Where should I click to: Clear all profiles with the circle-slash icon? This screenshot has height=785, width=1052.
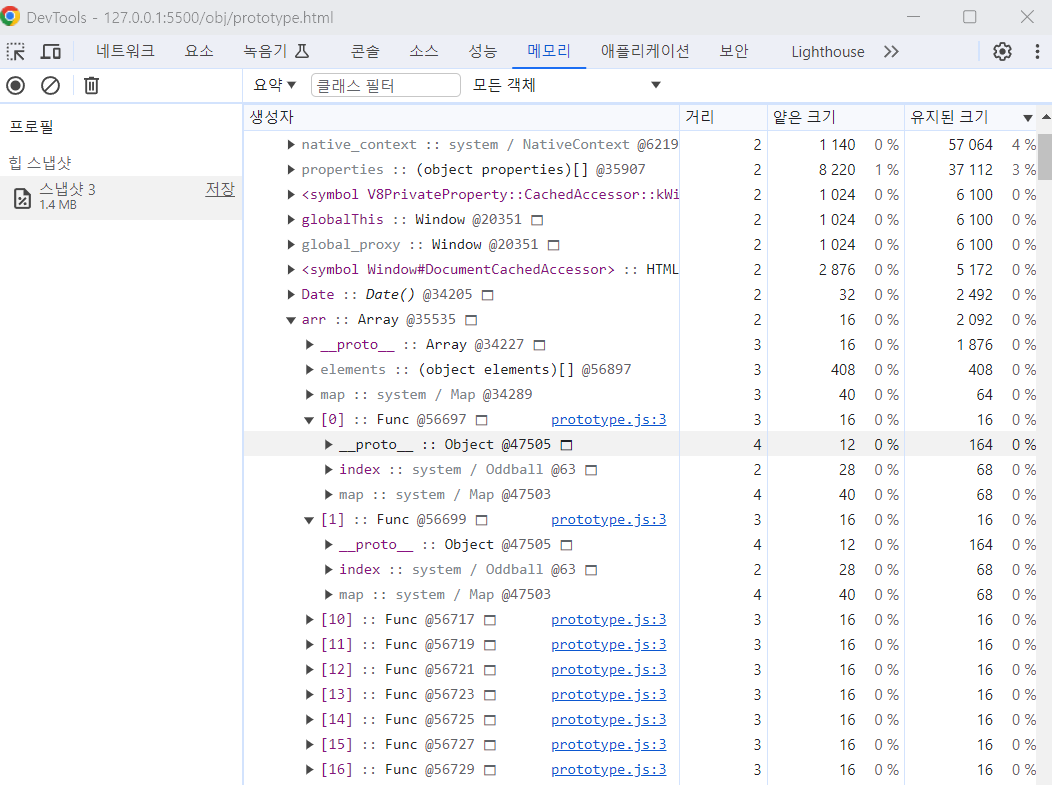pyautogui.click(x=50, y=85)
